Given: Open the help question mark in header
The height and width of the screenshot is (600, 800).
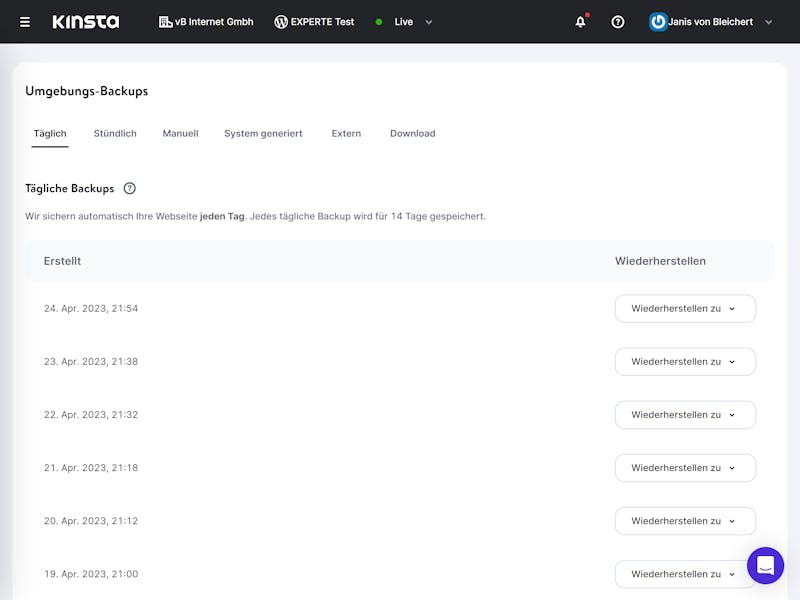Looking at the screenshot, I should pyautogui.click(x=618, y=22).
